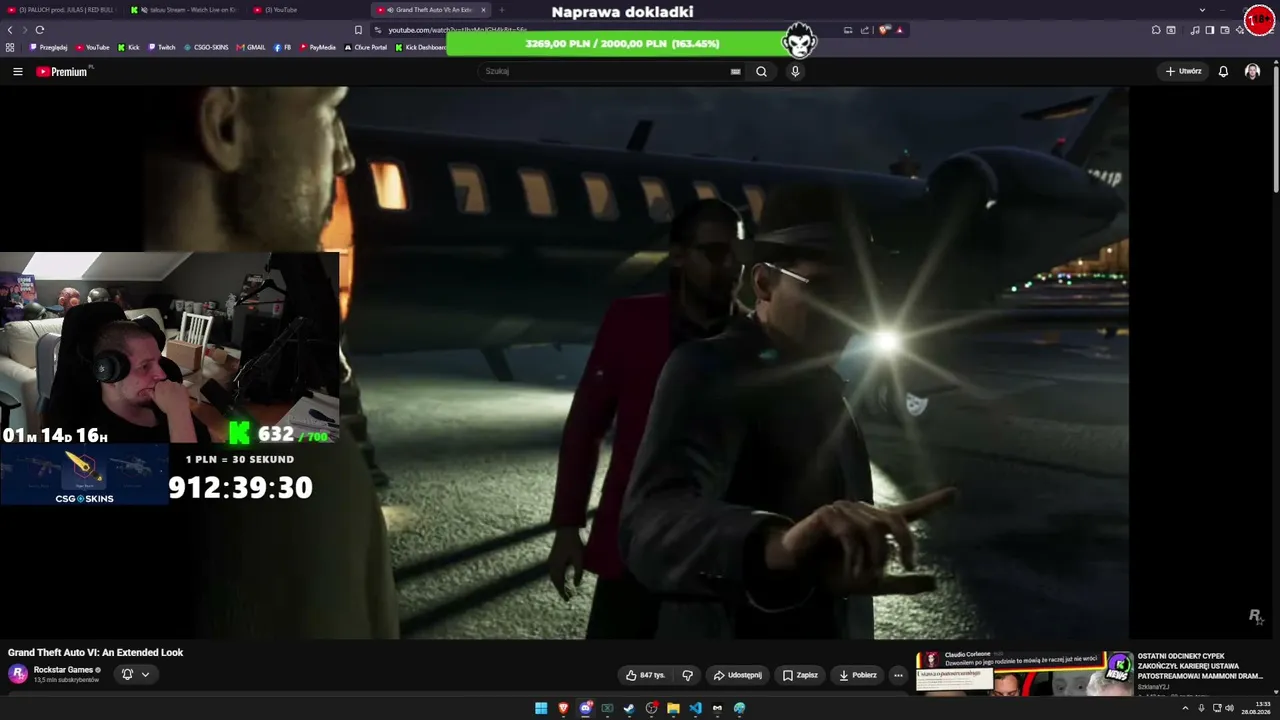Open the Rockstar Games channel name link
This screenshot has width=1280, height=720.
(x=63, y=670)
